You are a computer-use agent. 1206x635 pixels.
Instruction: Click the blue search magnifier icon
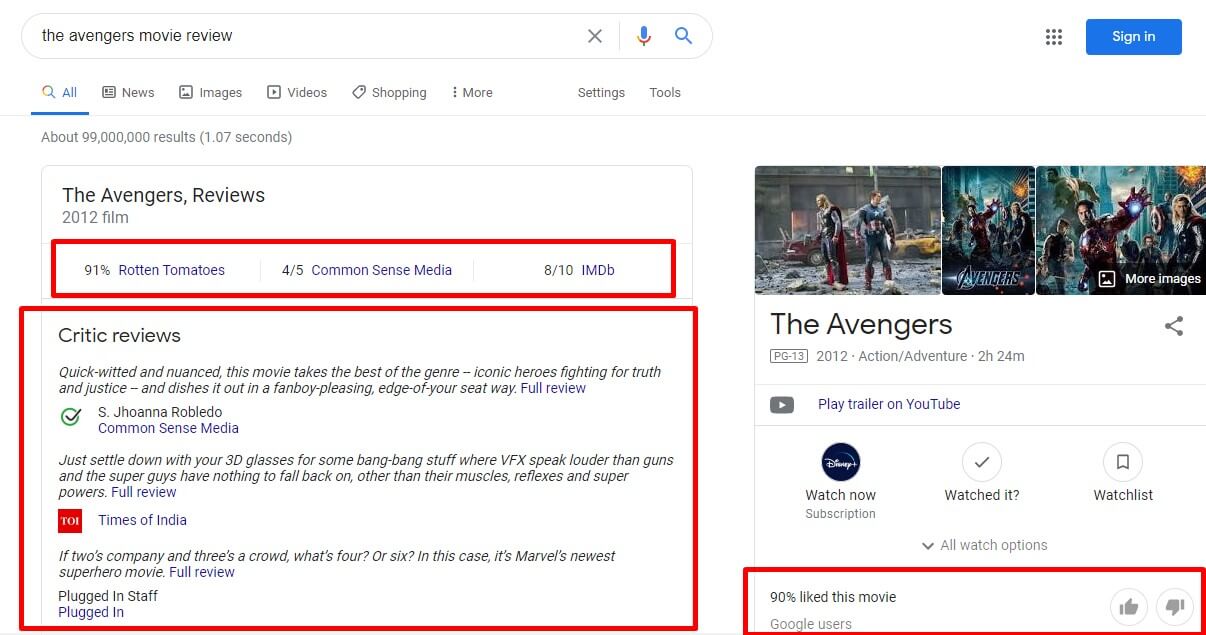684,36
